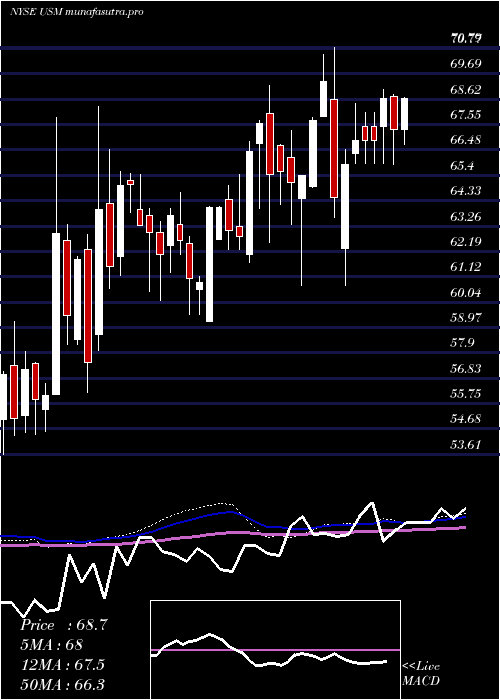Click the 67.55 price axis label
Viewport: 500px width, 700px height.
(466, 115)
